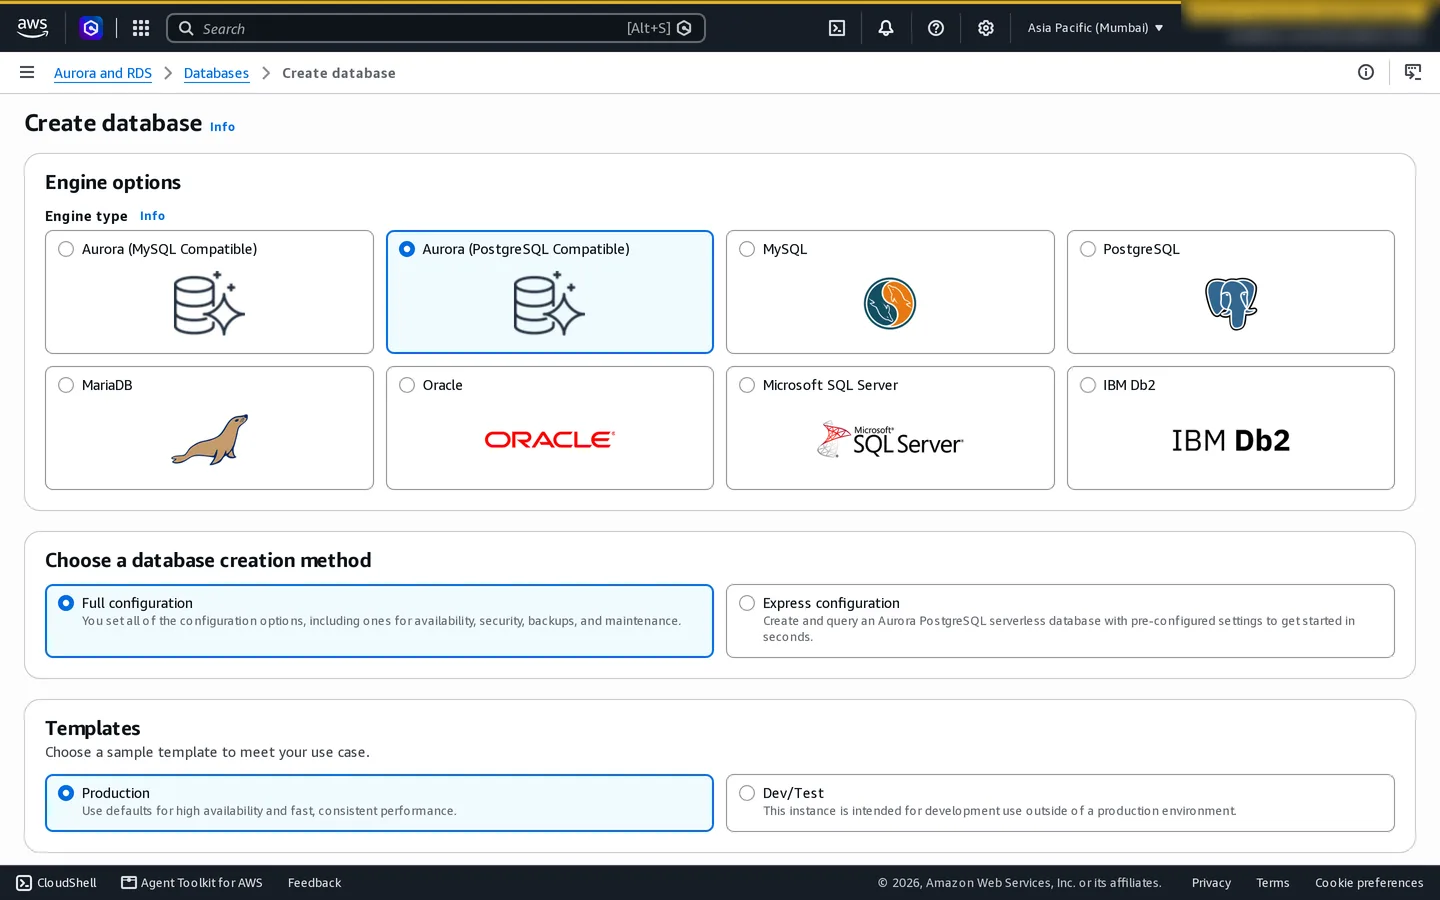This screenshot has height=900, width=1440.
Task: Open Info link beside Create database
Action: (x=222, y=127)
